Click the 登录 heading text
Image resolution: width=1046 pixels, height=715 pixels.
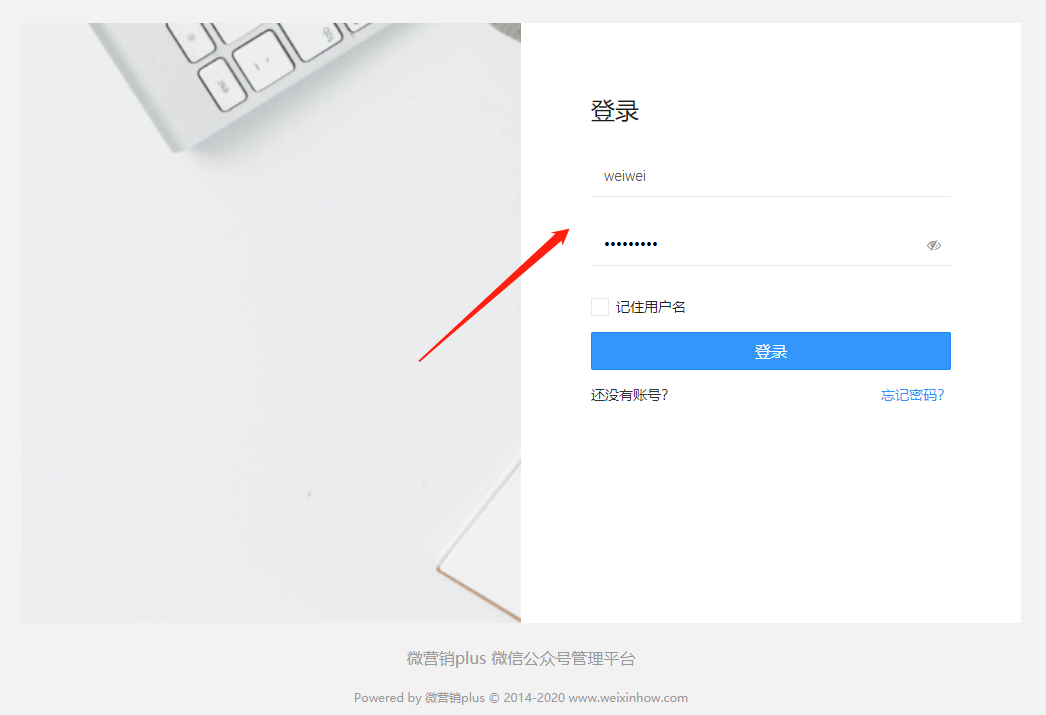614,111
